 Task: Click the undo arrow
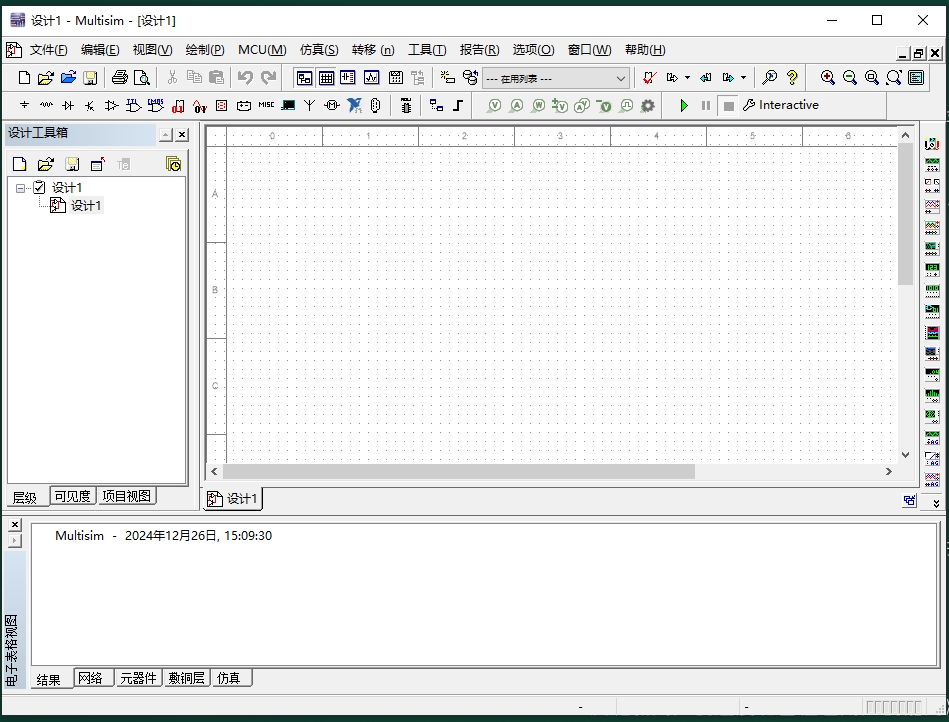(x=245, y=77)
